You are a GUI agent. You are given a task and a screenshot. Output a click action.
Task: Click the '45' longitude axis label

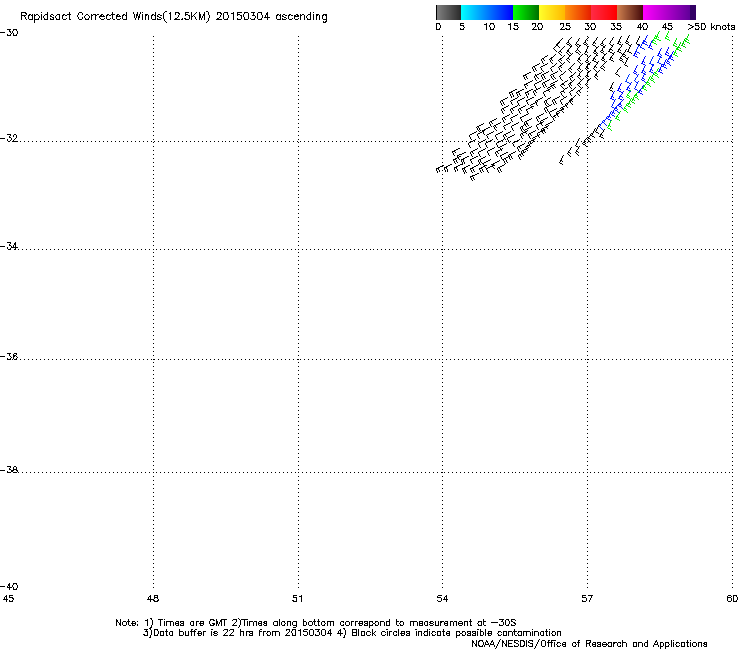pos(8,599)
